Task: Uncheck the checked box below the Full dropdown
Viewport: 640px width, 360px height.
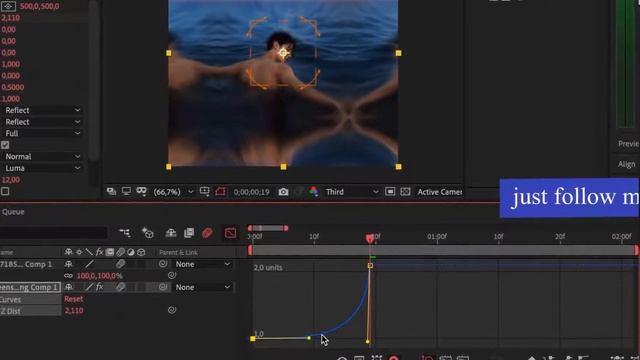Action: (x=5, y=145)
